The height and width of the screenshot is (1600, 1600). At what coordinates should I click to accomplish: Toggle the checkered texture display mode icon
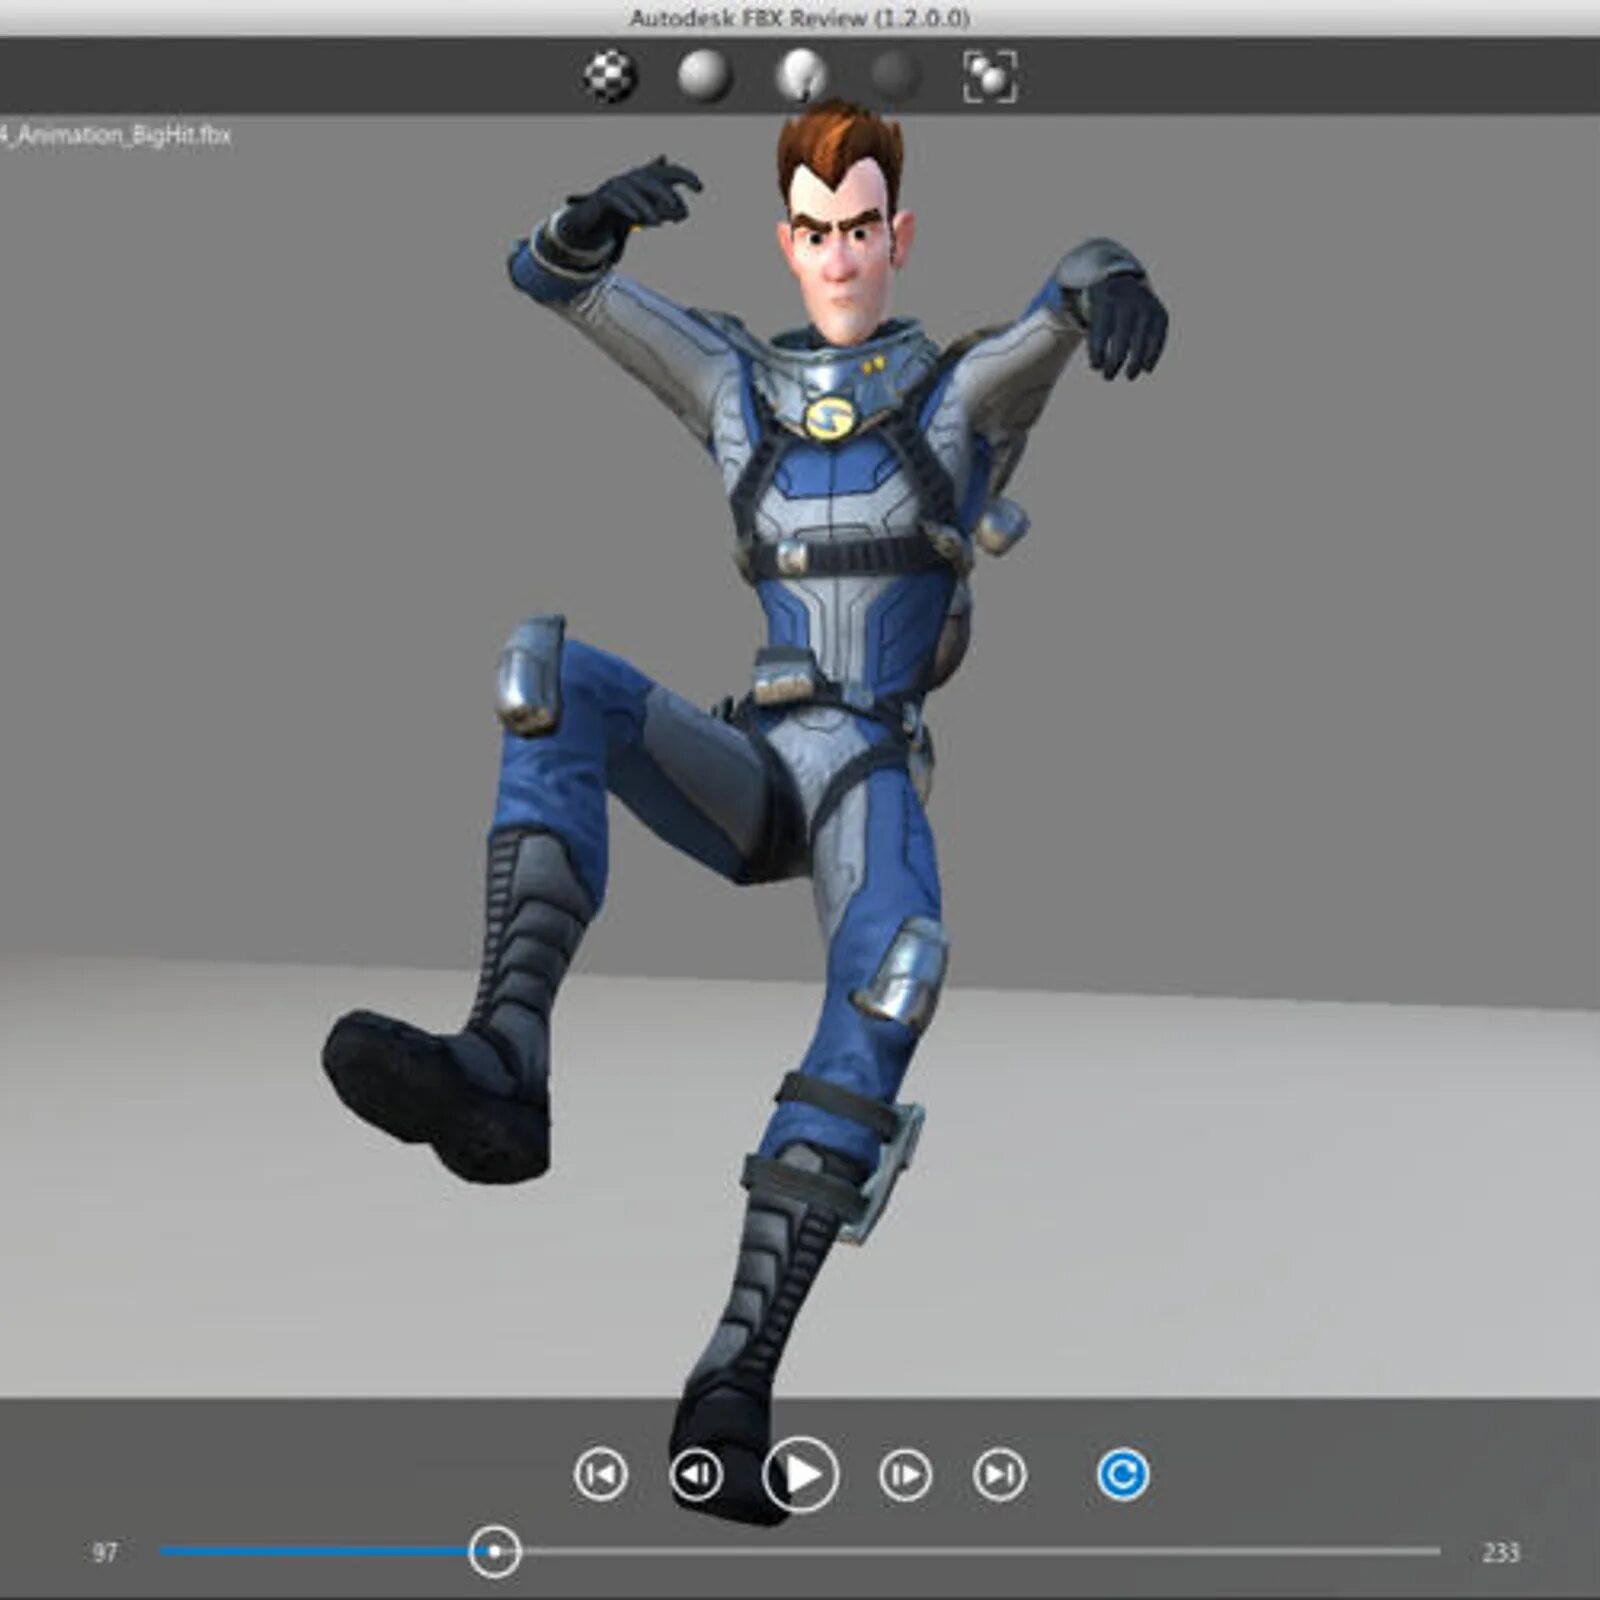610,76
